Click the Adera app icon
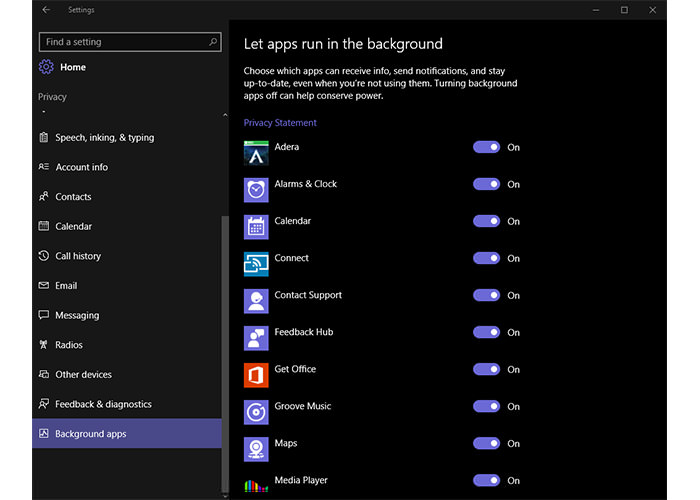Viewport: 700px width, 500px height. click(256, 153)
